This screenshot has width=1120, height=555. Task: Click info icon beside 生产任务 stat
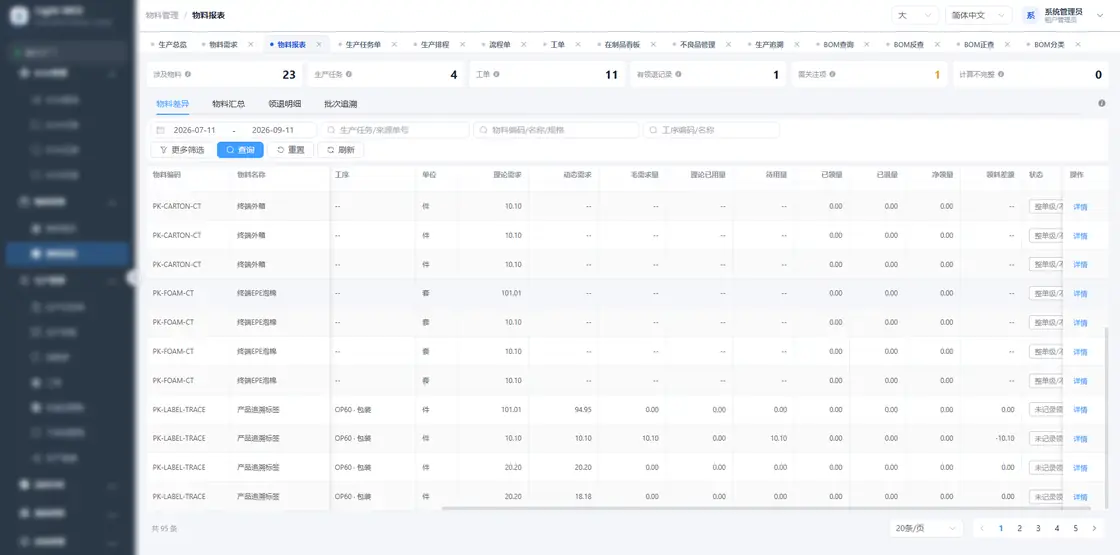[x=349, y=74]
